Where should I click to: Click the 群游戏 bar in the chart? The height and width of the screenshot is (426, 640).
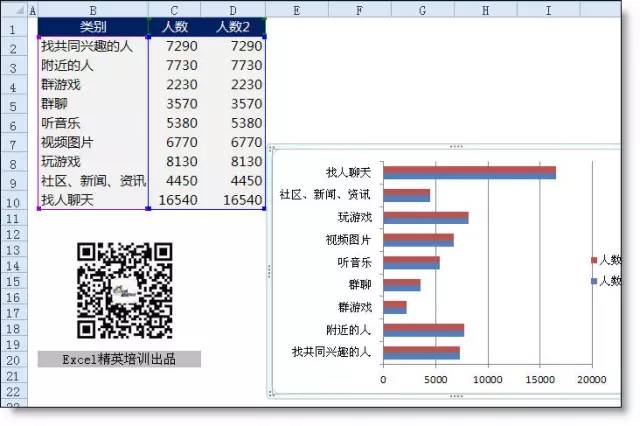(x=395, y=307)
